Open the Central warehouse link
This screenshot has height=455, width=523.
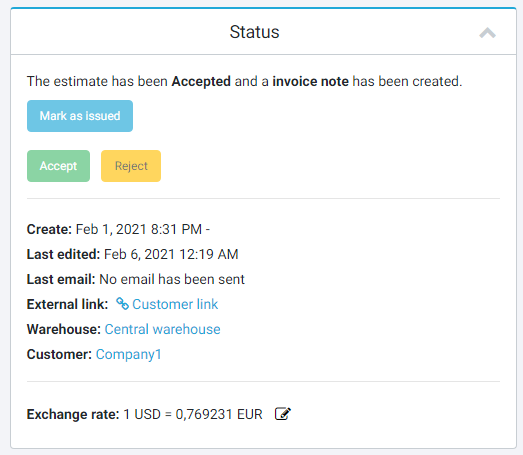(x=162, y=329)
